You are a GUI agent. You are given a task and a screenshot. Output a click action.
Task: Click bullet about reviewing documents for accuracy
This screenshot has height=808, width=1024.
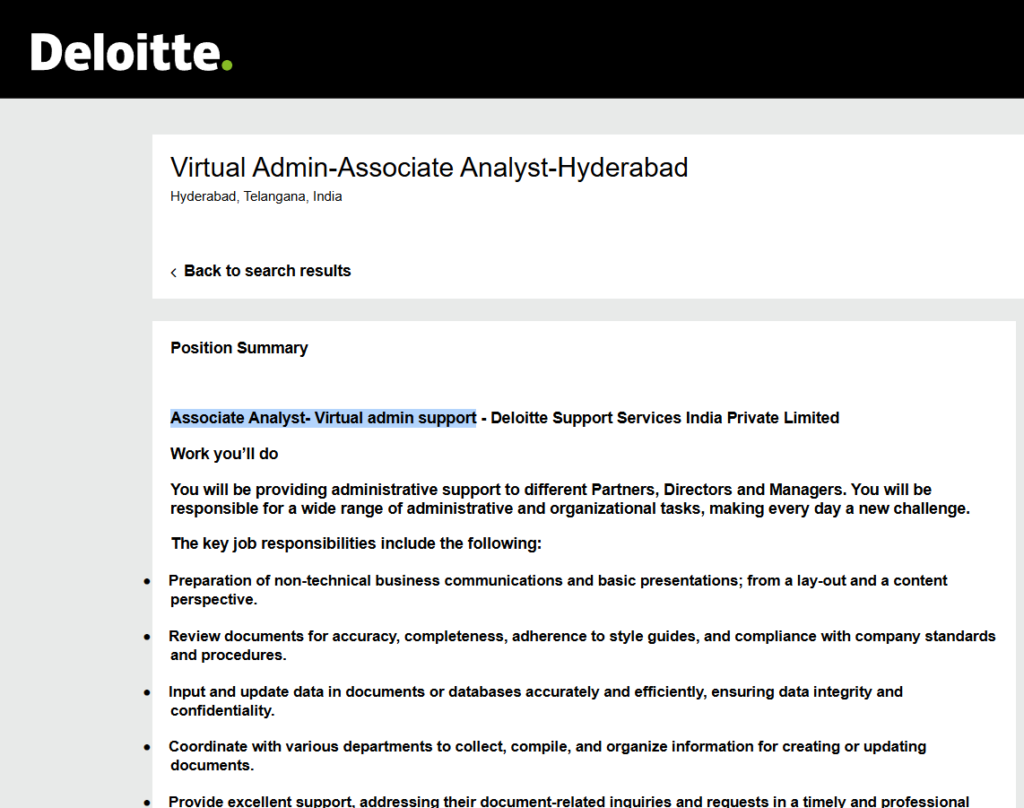tap(582, 645)
